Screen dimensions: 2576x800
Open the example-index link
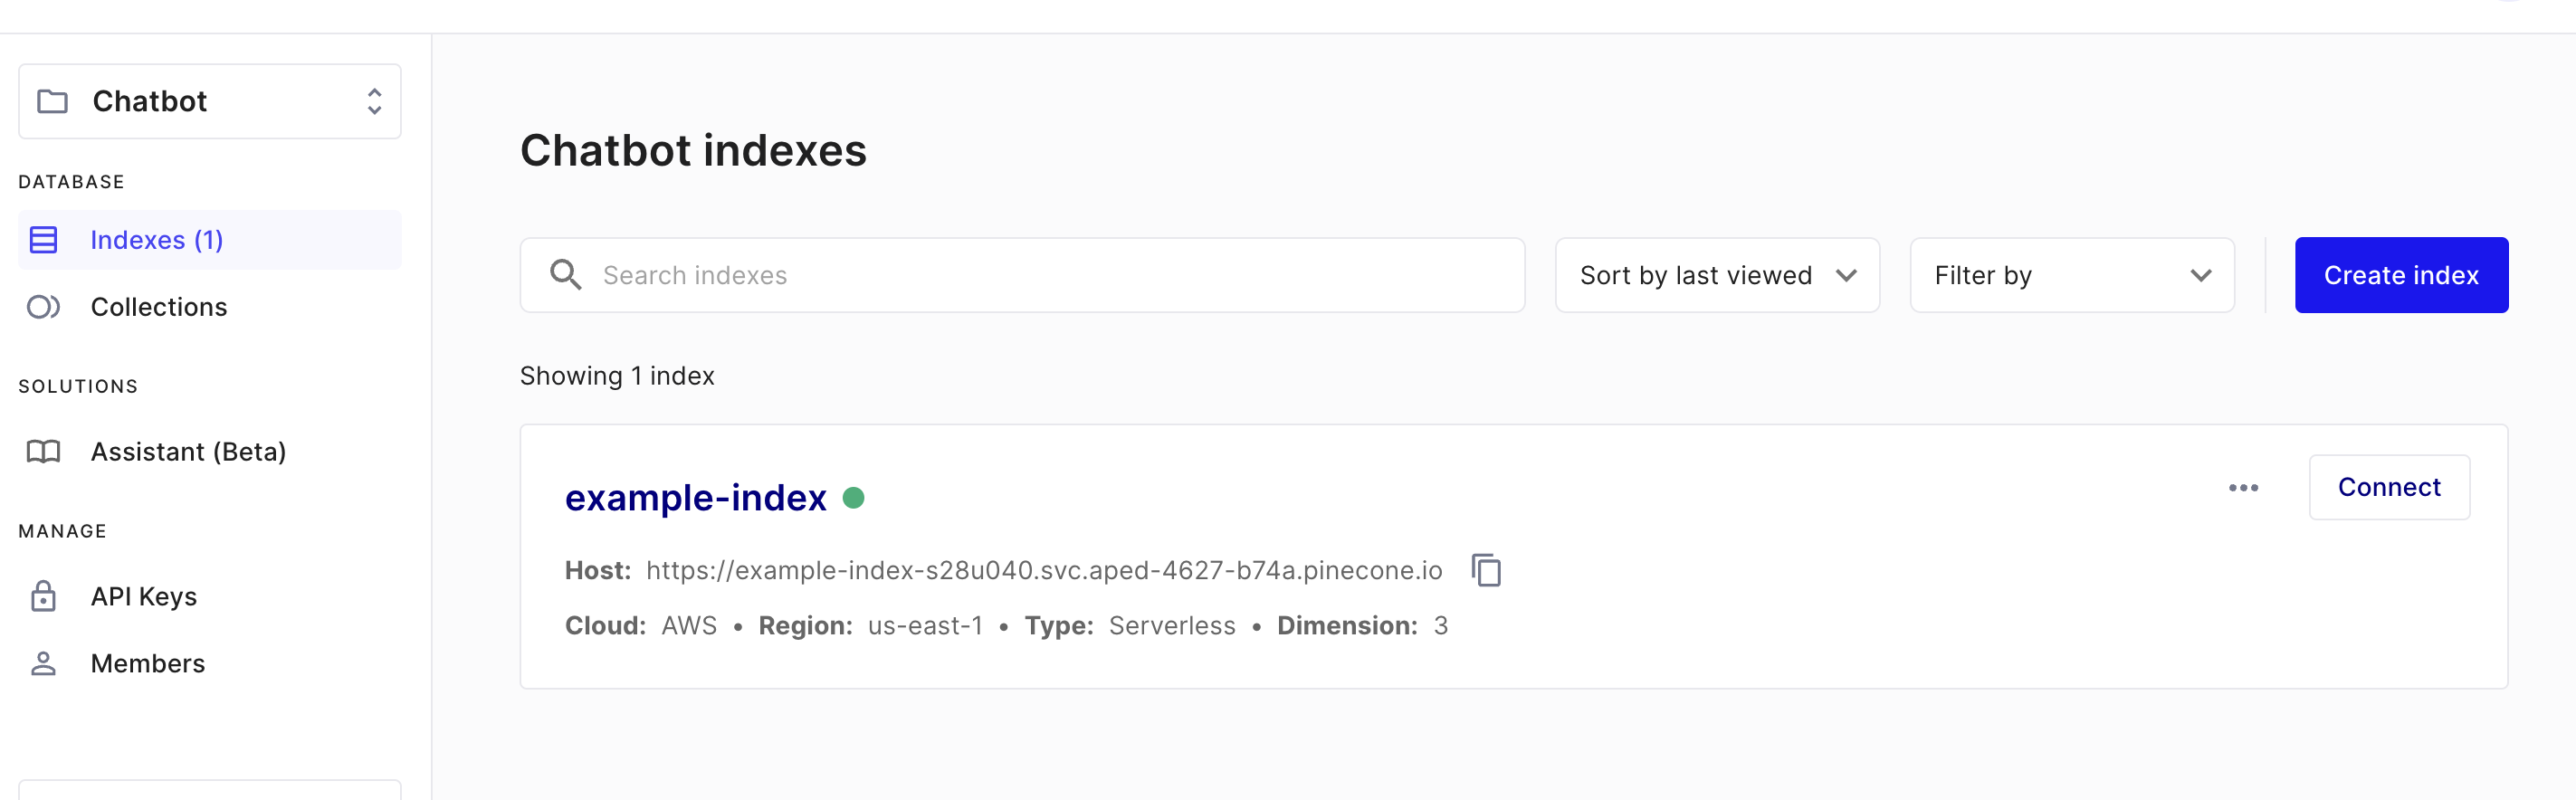tap(696, 498)
